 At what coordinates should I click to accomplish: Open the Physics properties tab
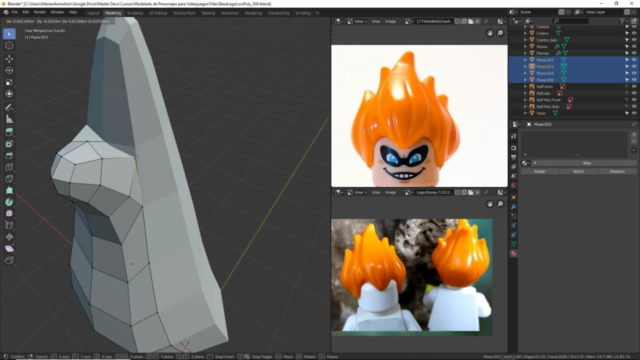[x=513, y=225]
